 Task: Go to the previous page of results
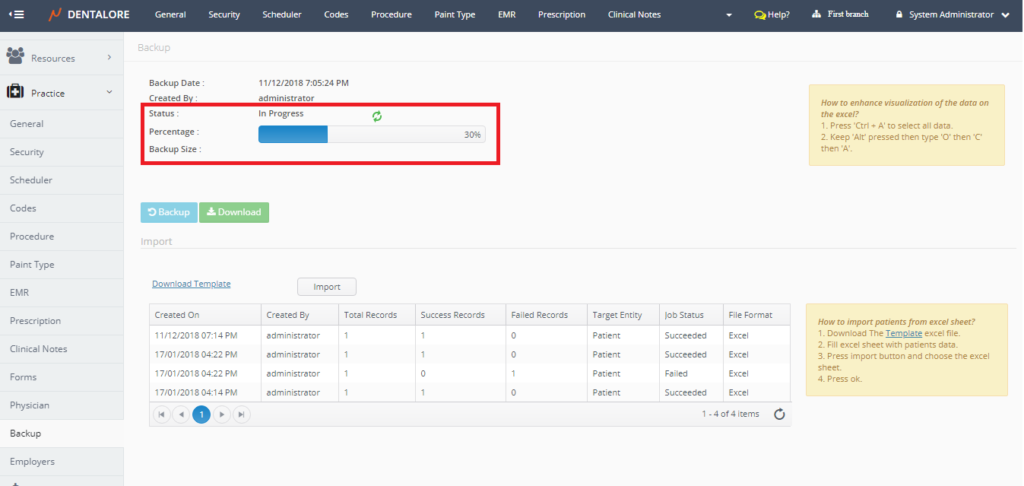181,414
